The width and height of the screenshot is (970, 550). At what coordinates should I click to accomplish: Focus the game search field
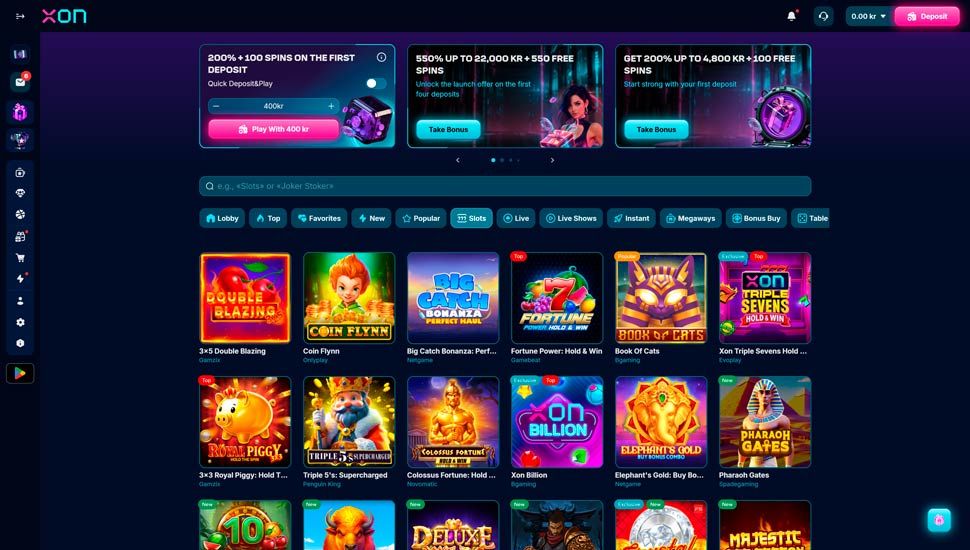coord(505,186)
